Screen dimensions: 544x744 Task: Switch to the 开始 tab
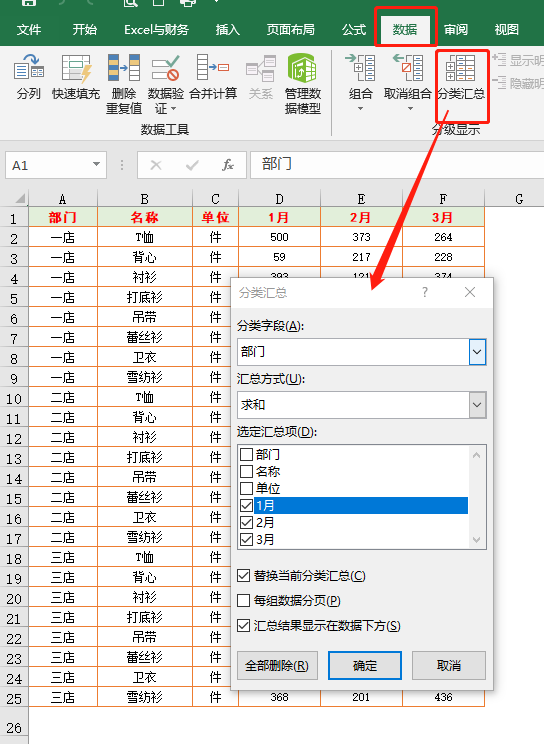(x=84, y=29)
